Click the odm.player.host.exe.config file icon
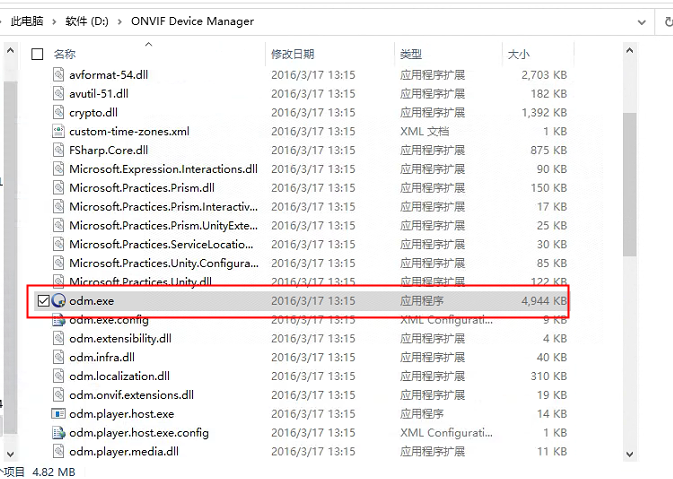The image size is (673, 479). point(58,433)
